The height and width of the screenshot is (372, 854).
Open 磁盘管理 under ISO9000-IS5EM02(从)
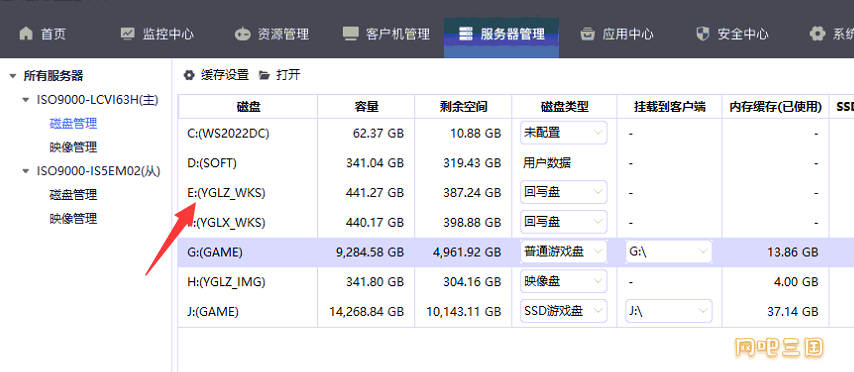[x=73, y=194]
